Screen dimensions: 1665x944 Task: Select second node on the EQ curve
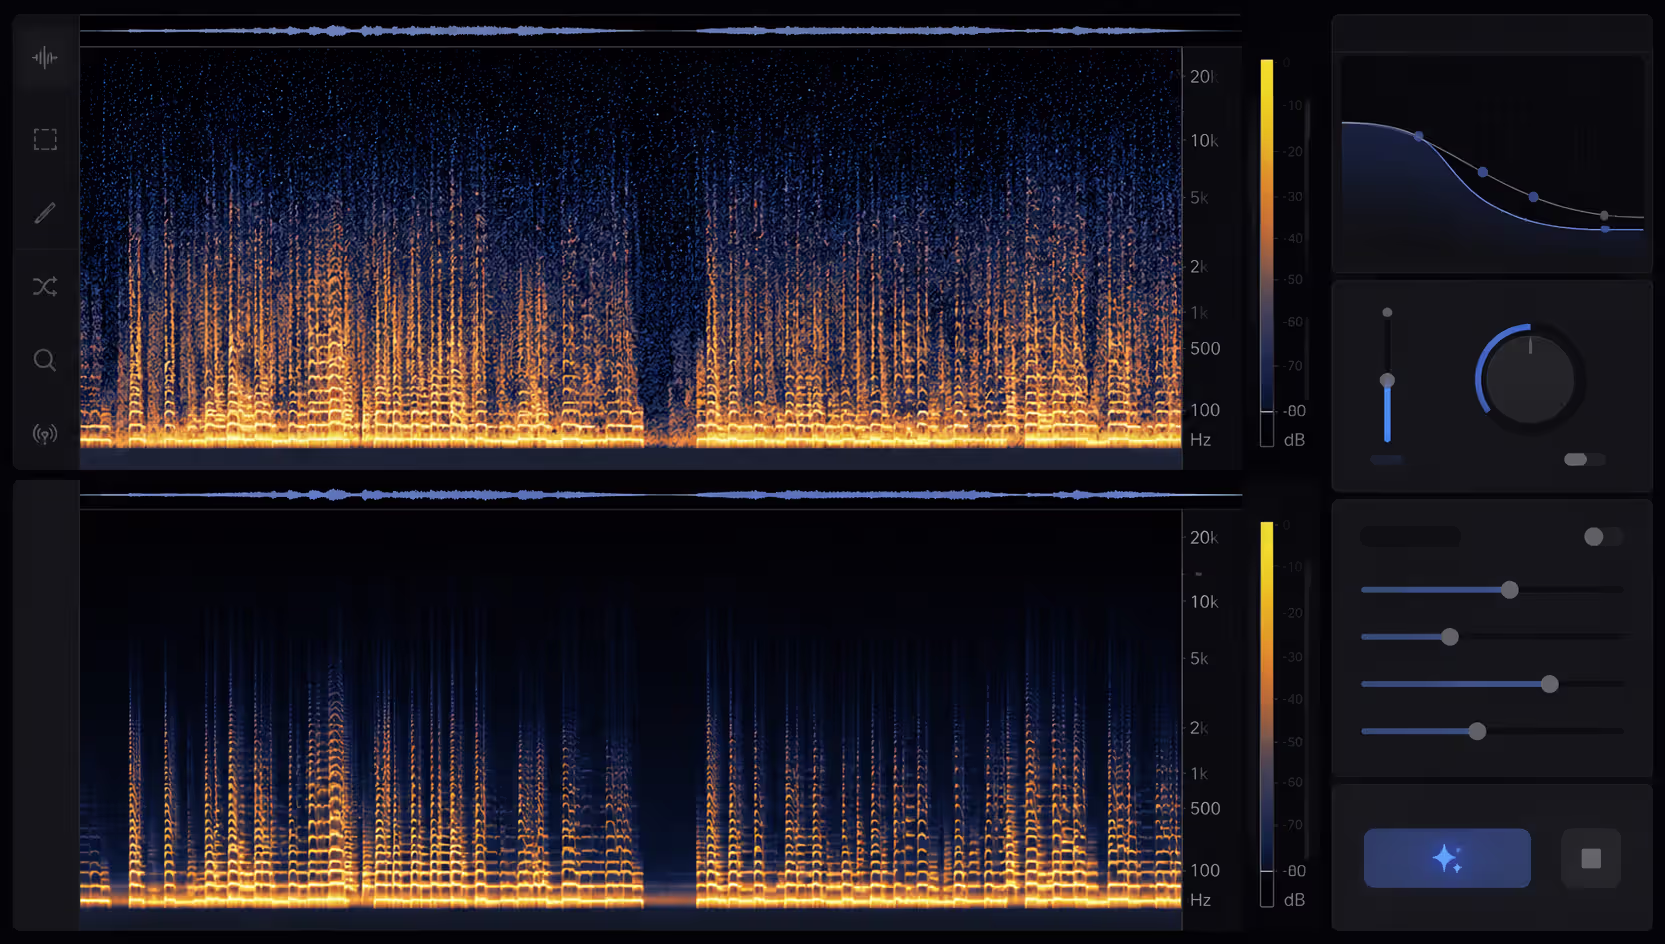[1483, 172]
